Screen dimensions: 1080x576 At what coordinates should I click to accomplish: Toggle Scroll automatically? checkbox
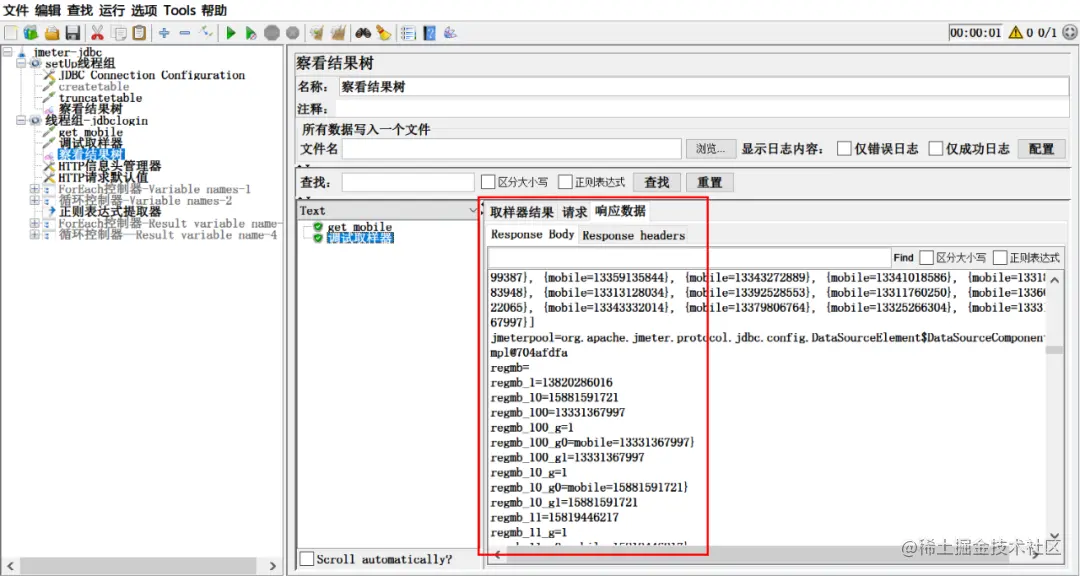point(307,559)
